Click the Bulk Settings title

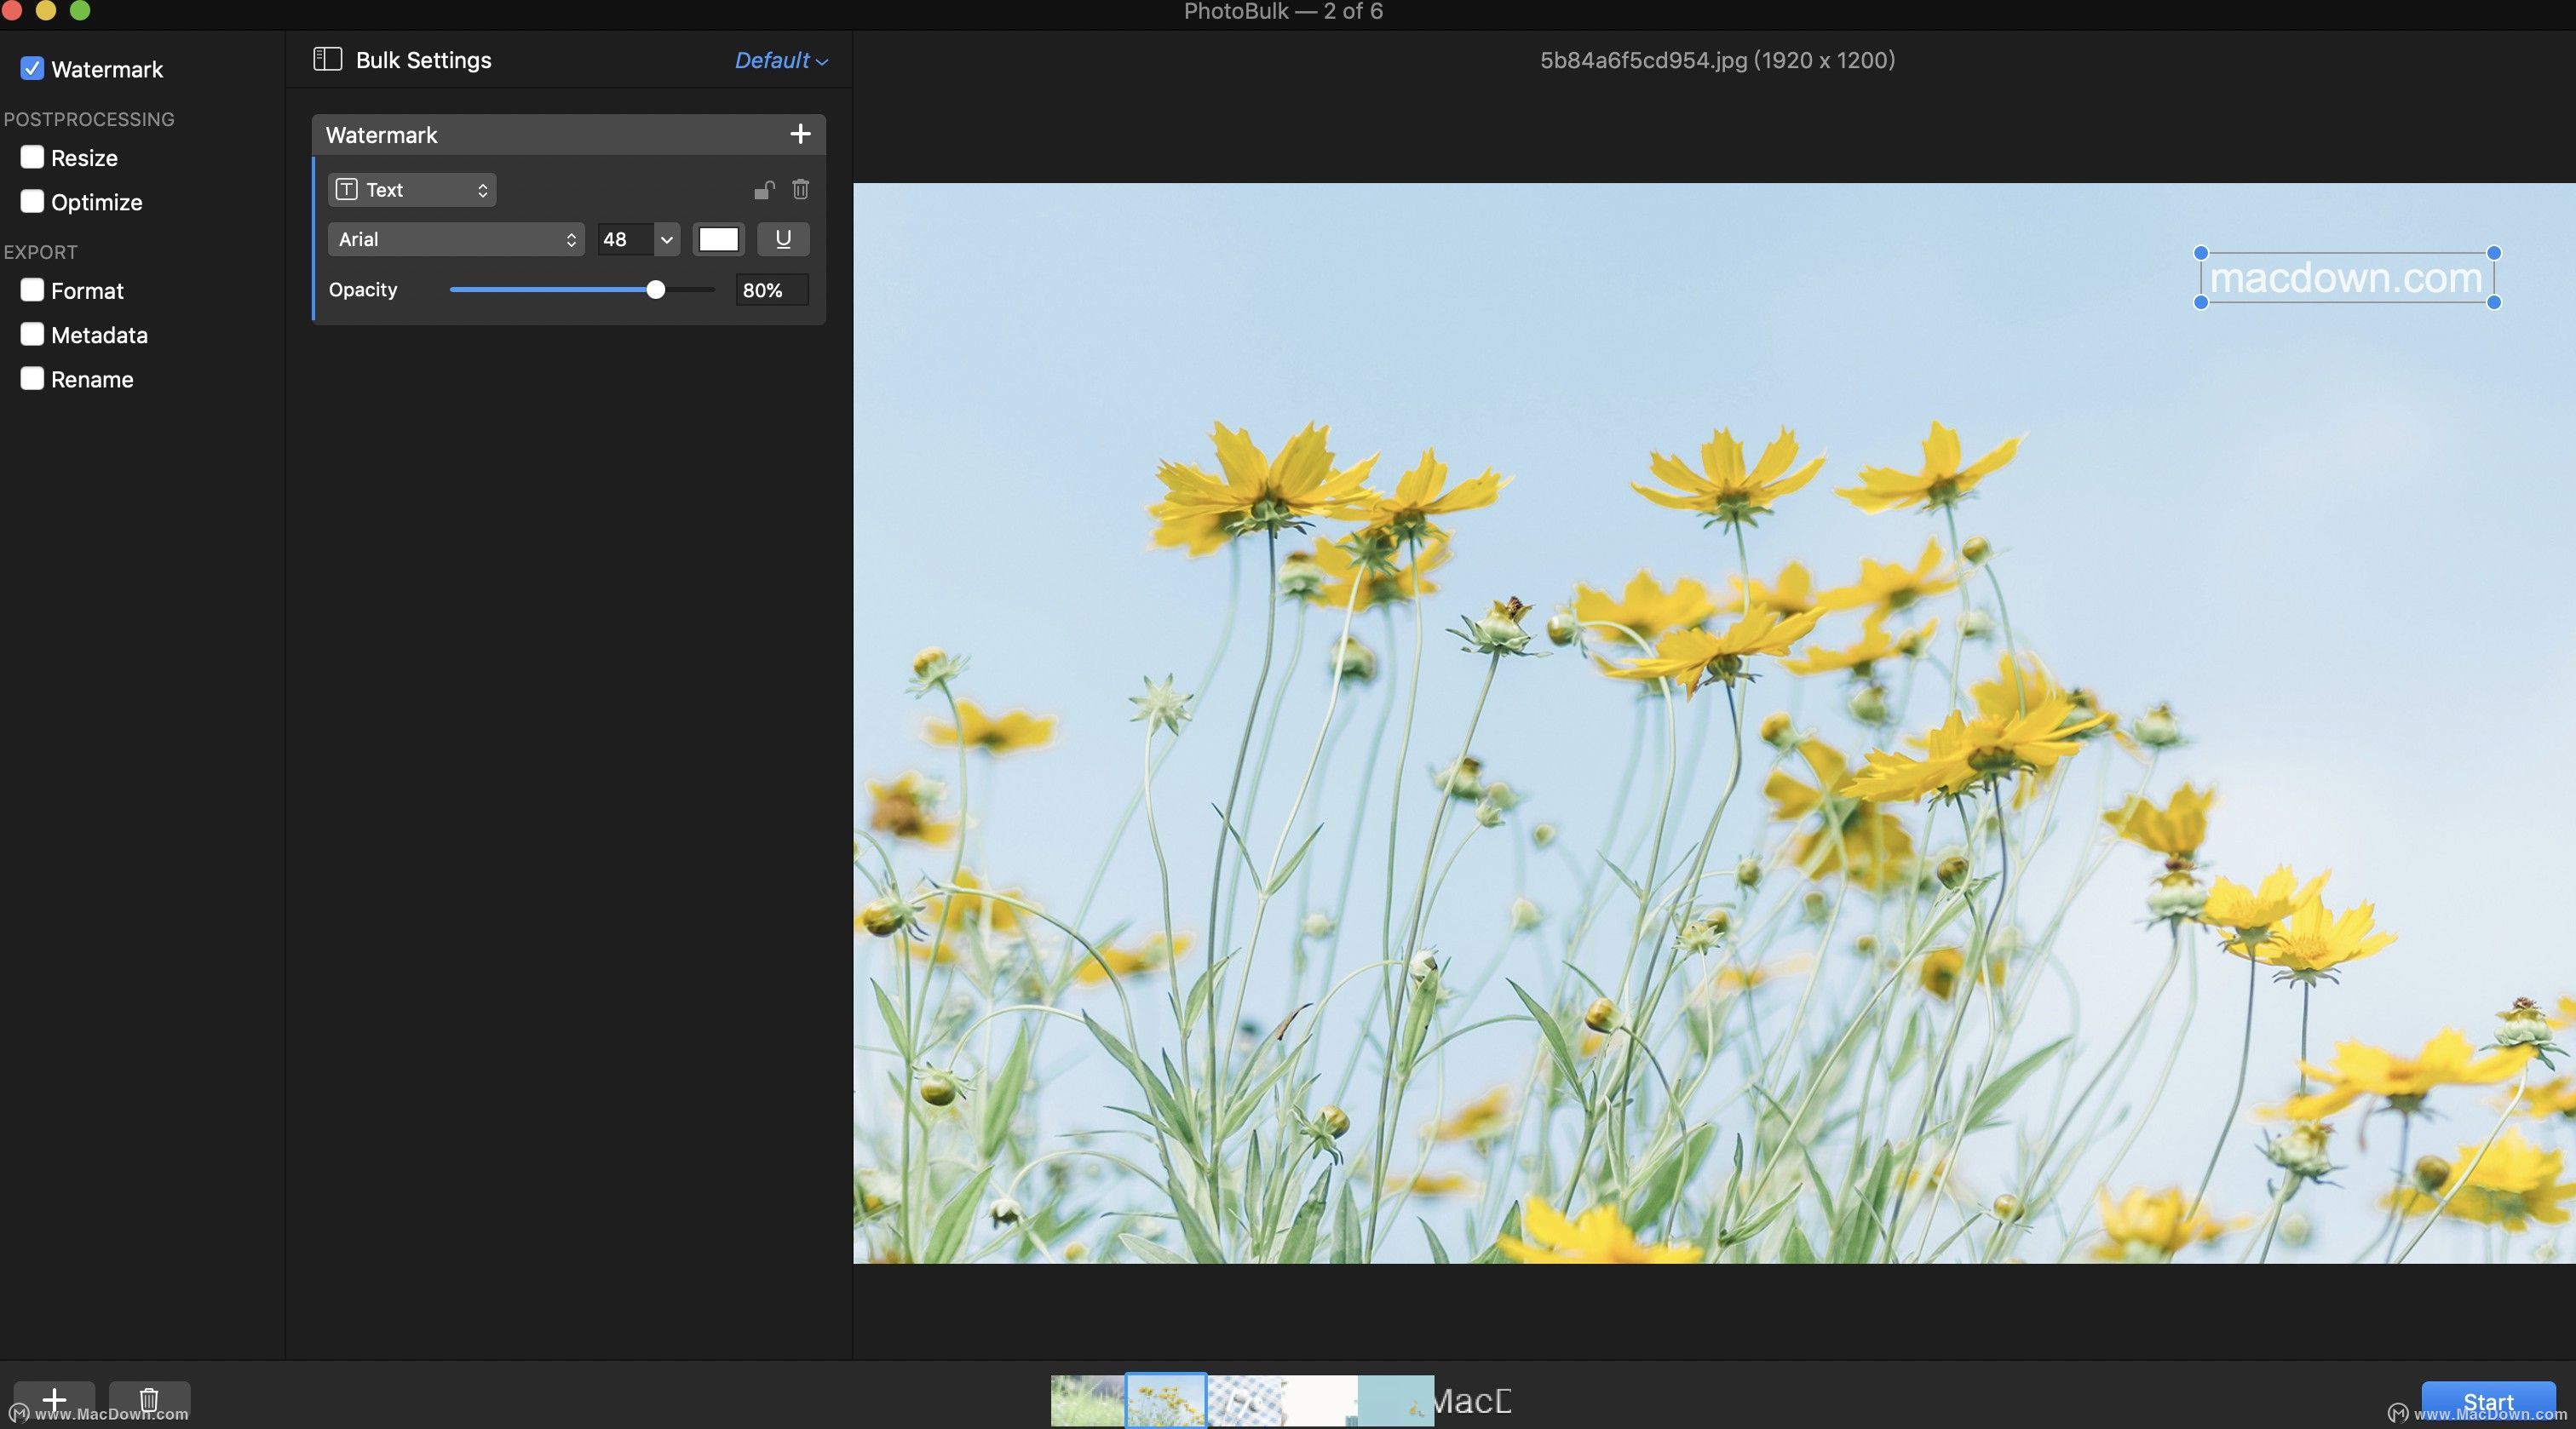(423, 60)
